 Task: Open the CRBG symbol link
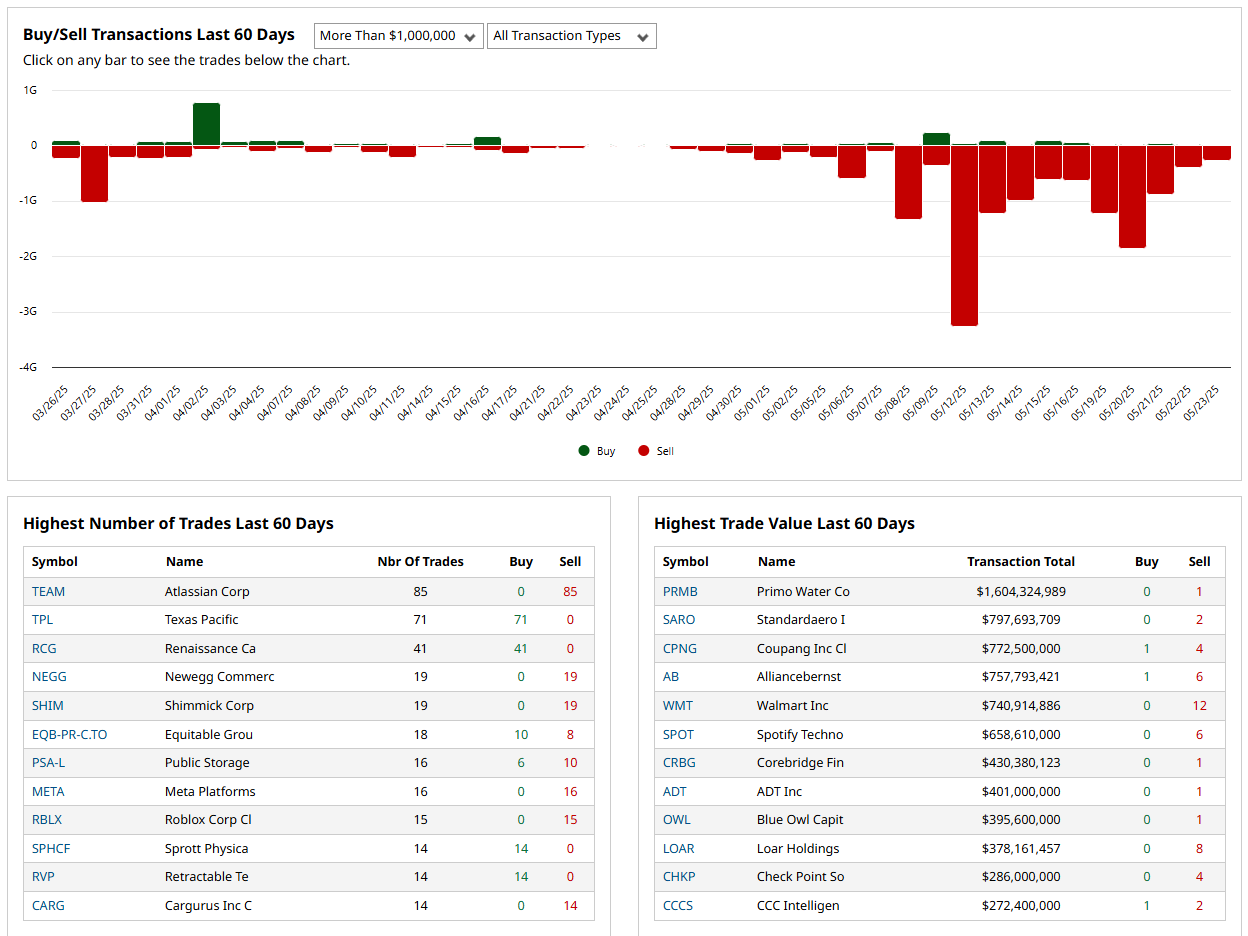679,762
